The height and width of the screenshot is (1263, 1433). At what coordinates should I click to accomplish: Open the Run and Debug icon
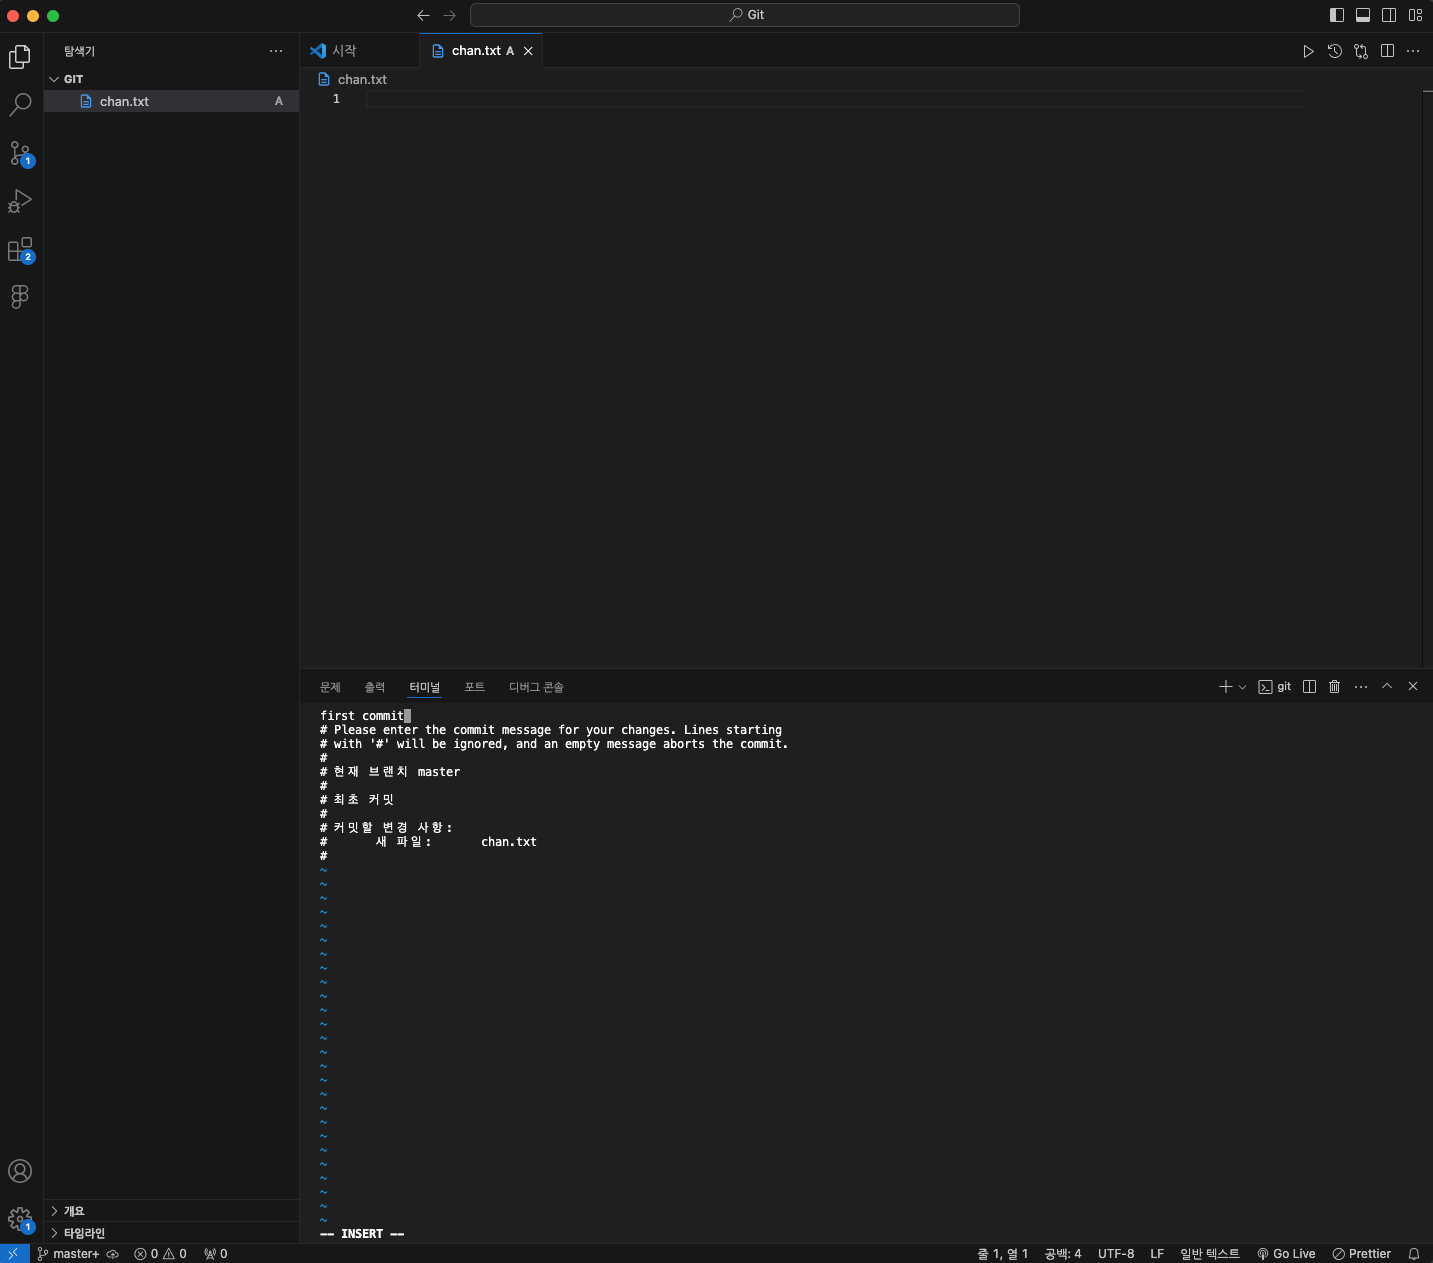(x=20, y=201)
